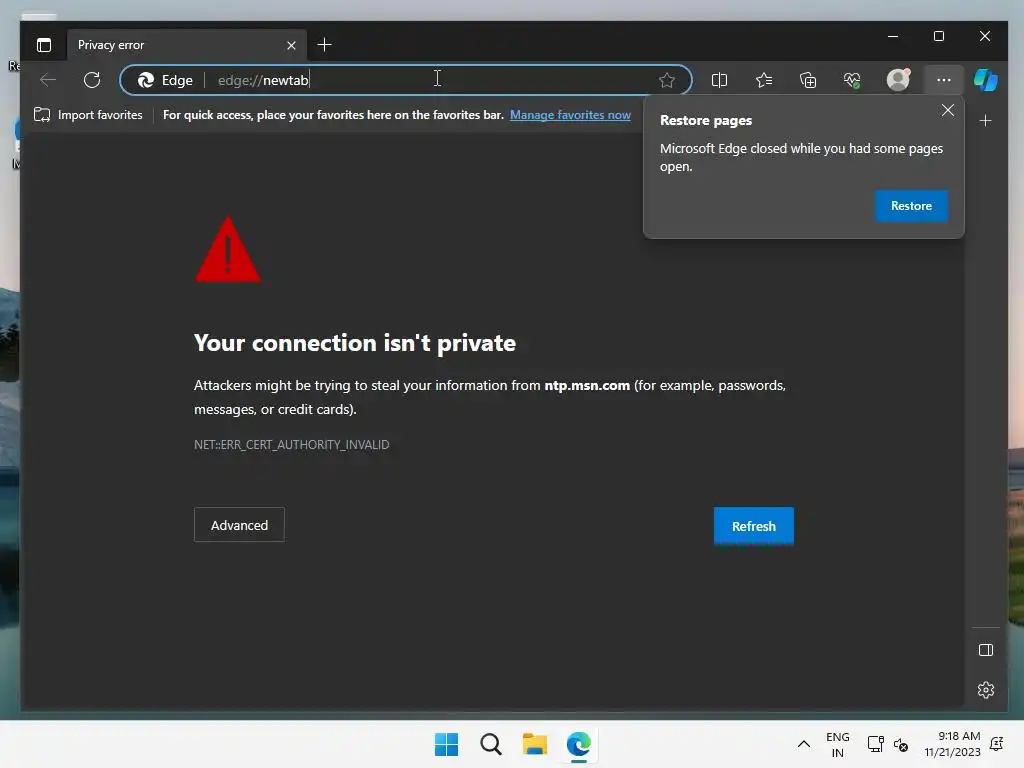Click the red warning triangle
Viewport: 1024px width, 768px height.
click(228, 250)
